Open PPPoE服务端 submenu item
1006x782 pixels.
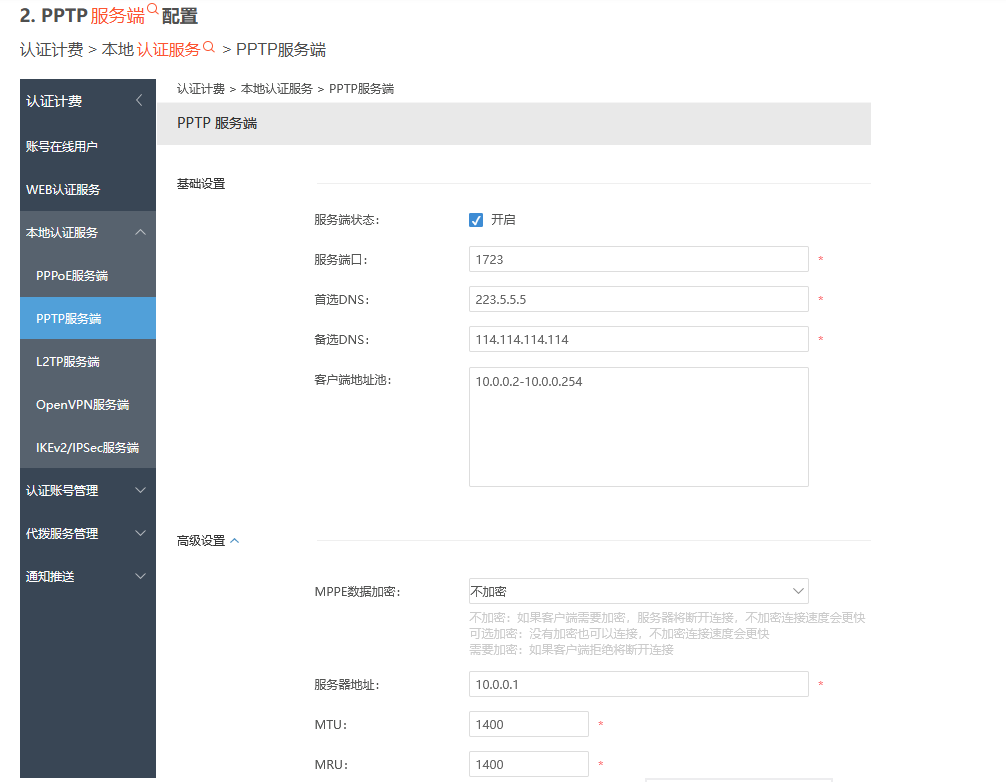coord(88,275)
